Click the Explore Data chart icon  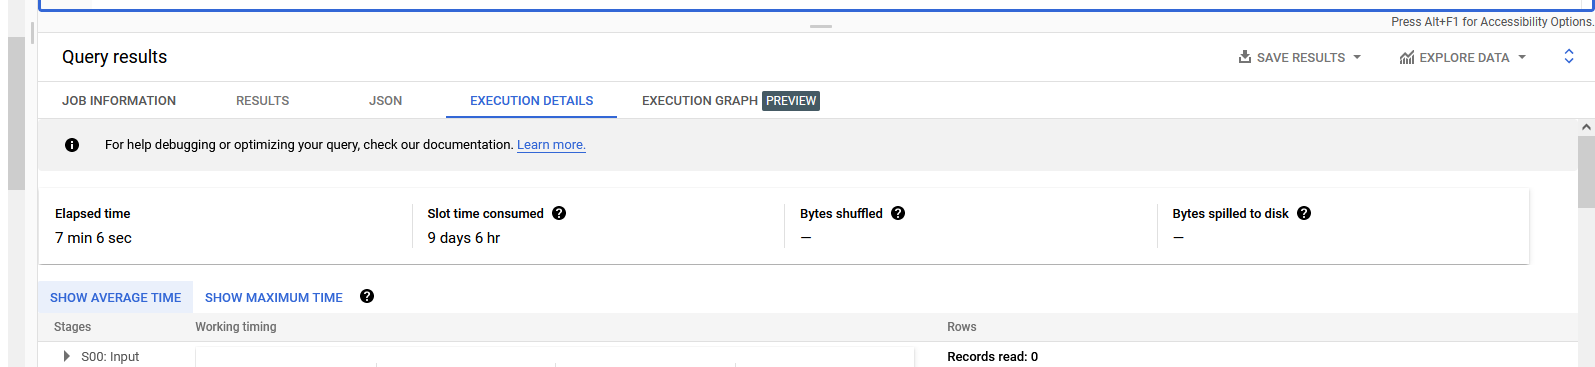point(1407,57)
